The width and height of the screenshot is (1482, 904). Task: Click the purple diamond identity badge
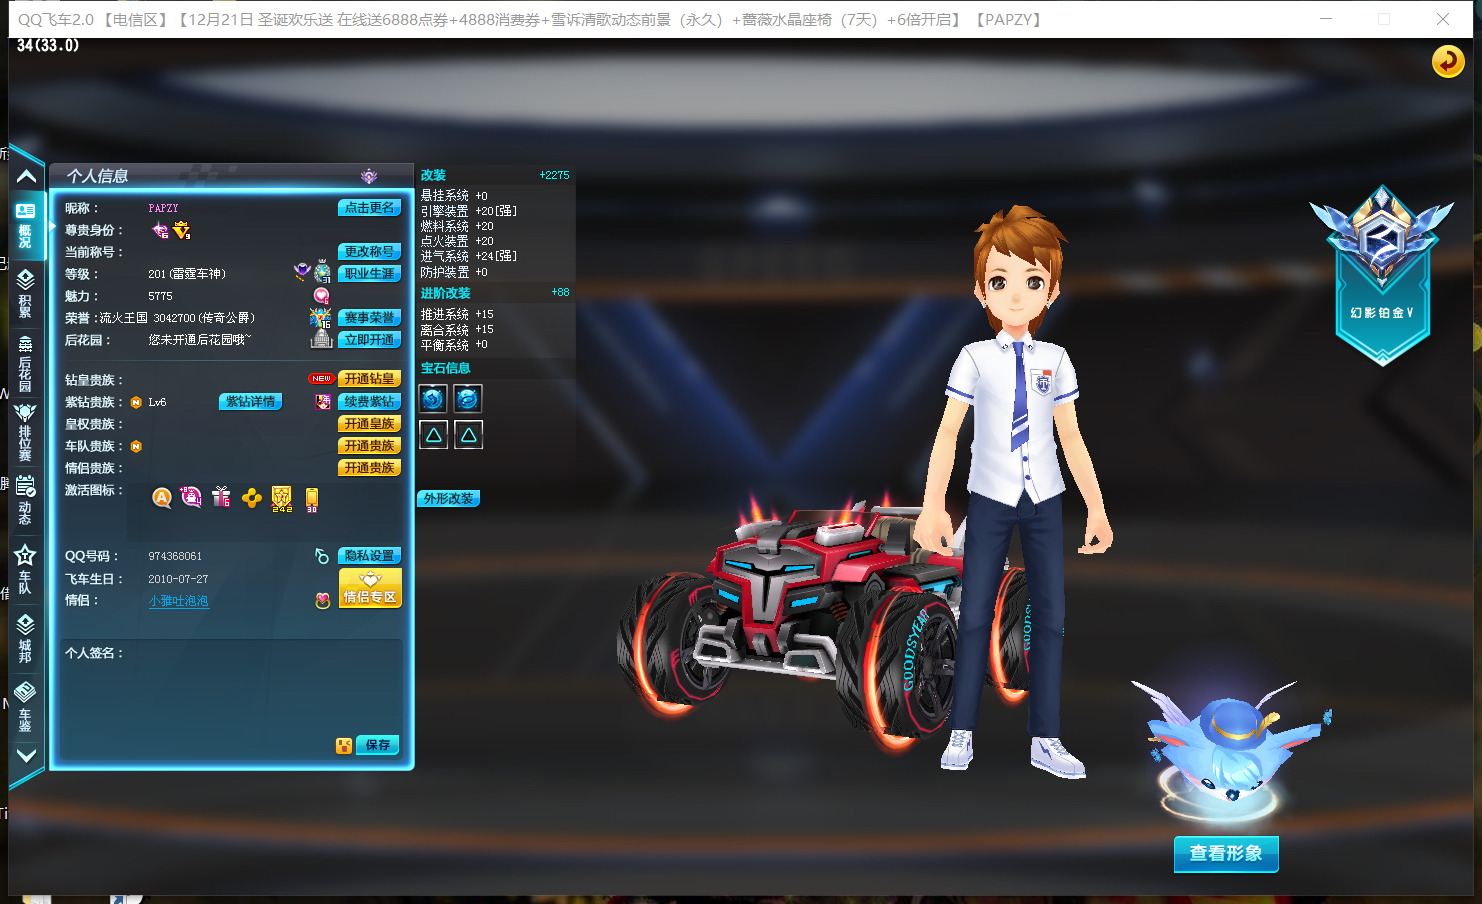coord(160,231)
